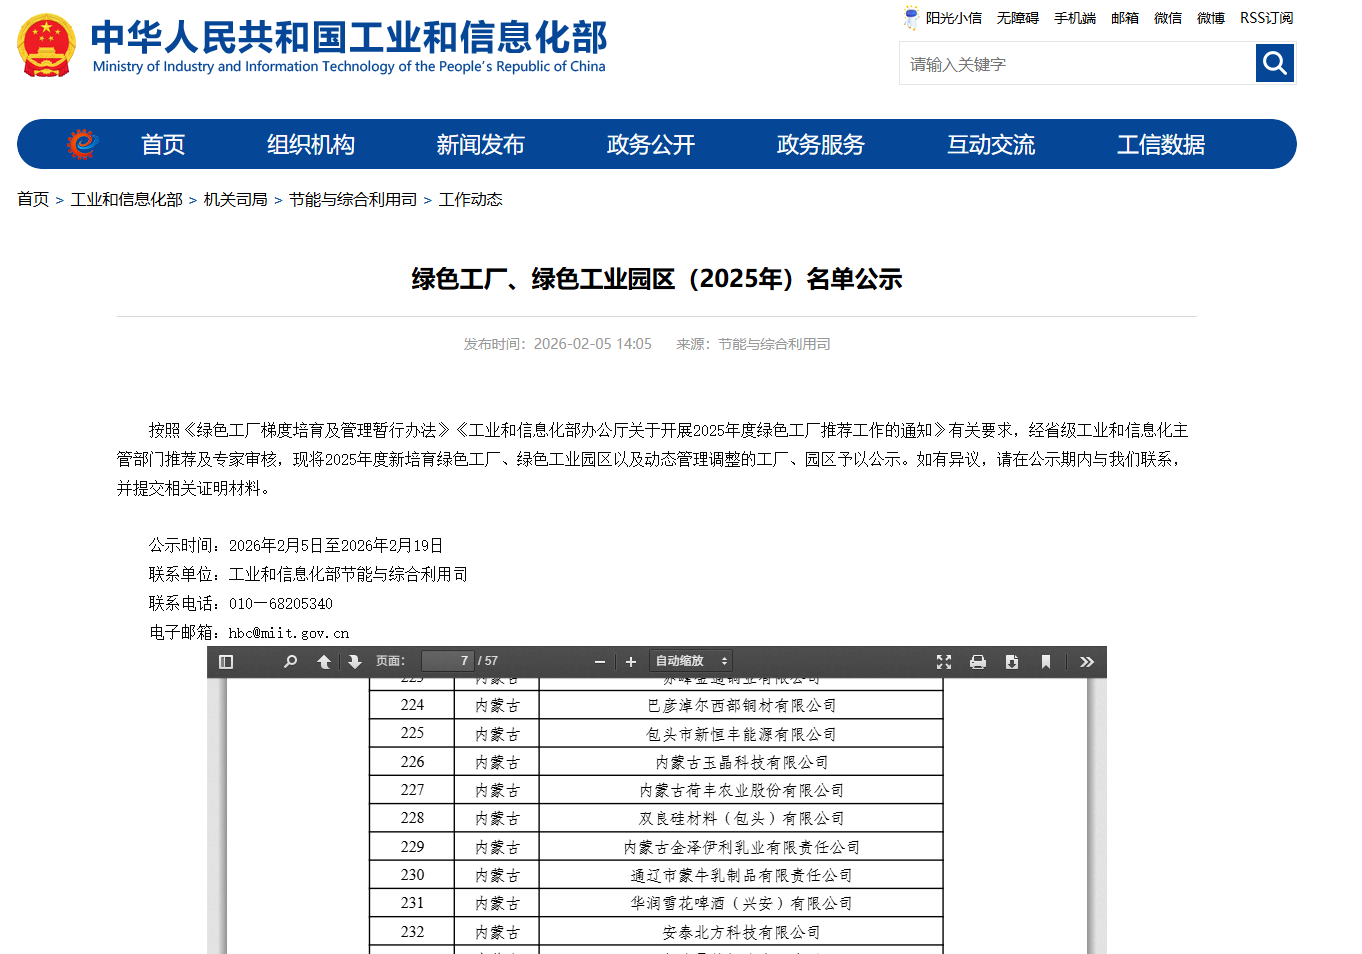Screen dimensions: 1362x954
Task: Go to the previous PDF page
Action: (323, 661)
